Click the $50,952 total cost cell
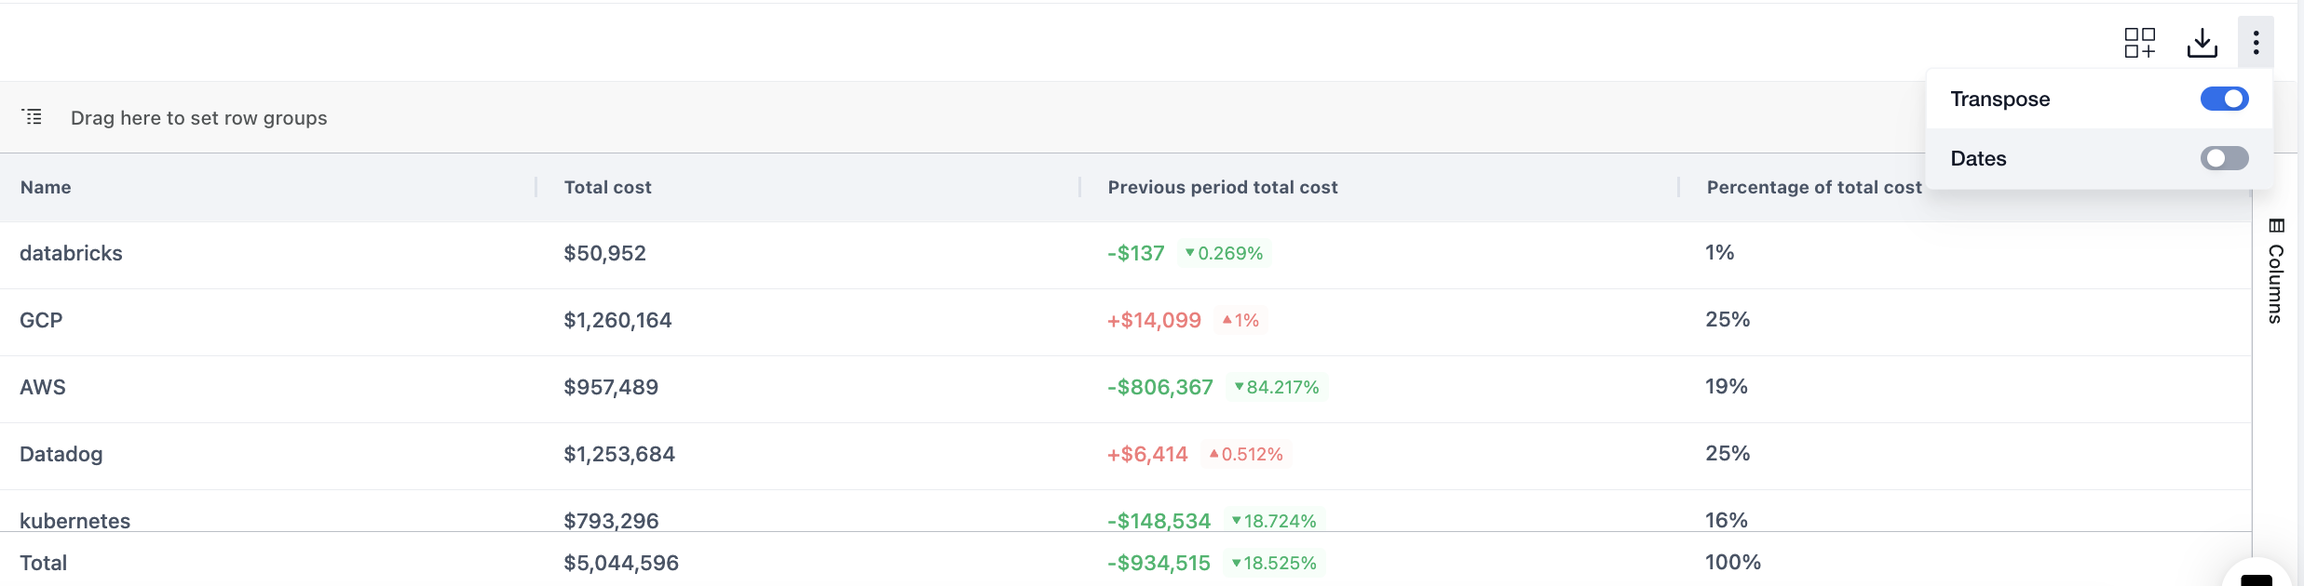2304x586 pixels. 605,253
